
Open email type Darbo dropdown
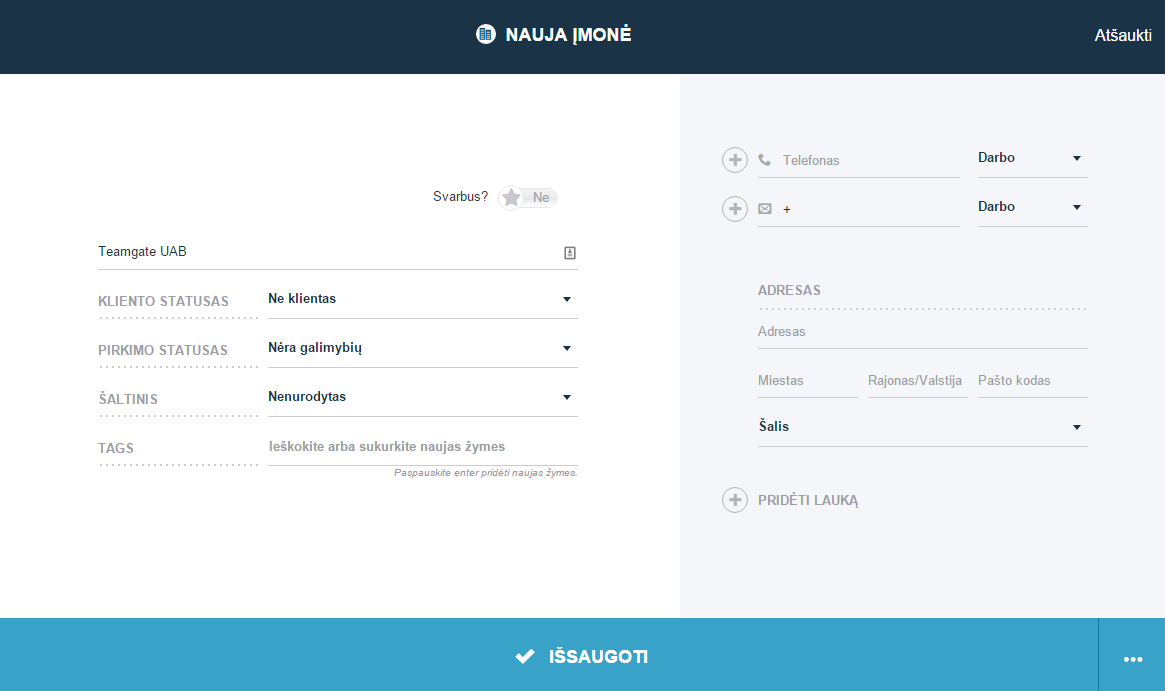[1032, 207]
